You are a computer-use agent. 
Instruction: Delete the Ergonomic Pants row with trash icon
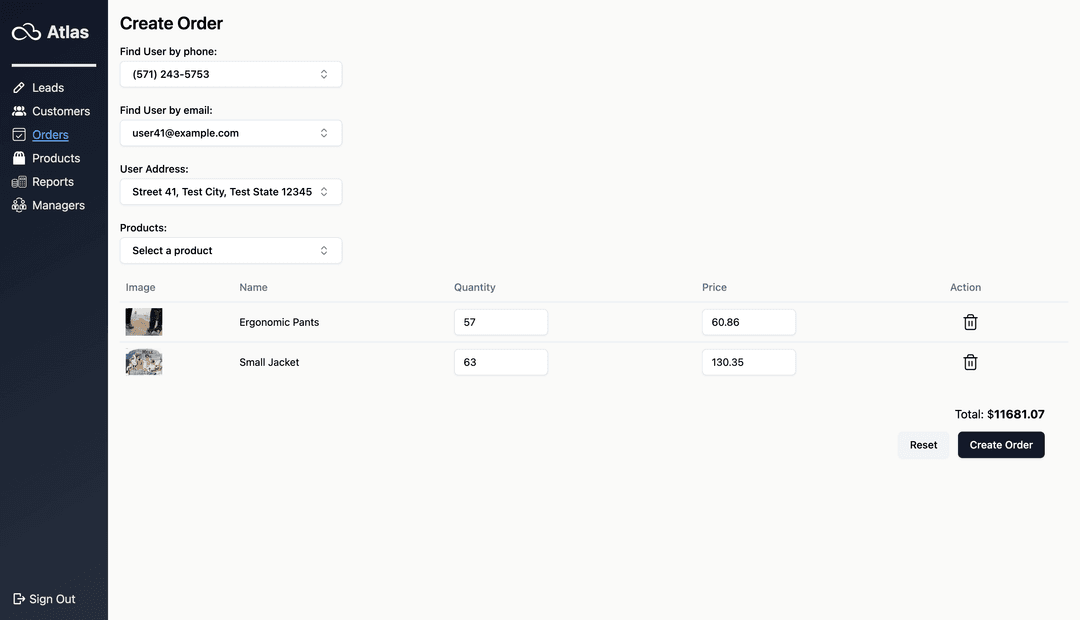click(x=969, y=322)
